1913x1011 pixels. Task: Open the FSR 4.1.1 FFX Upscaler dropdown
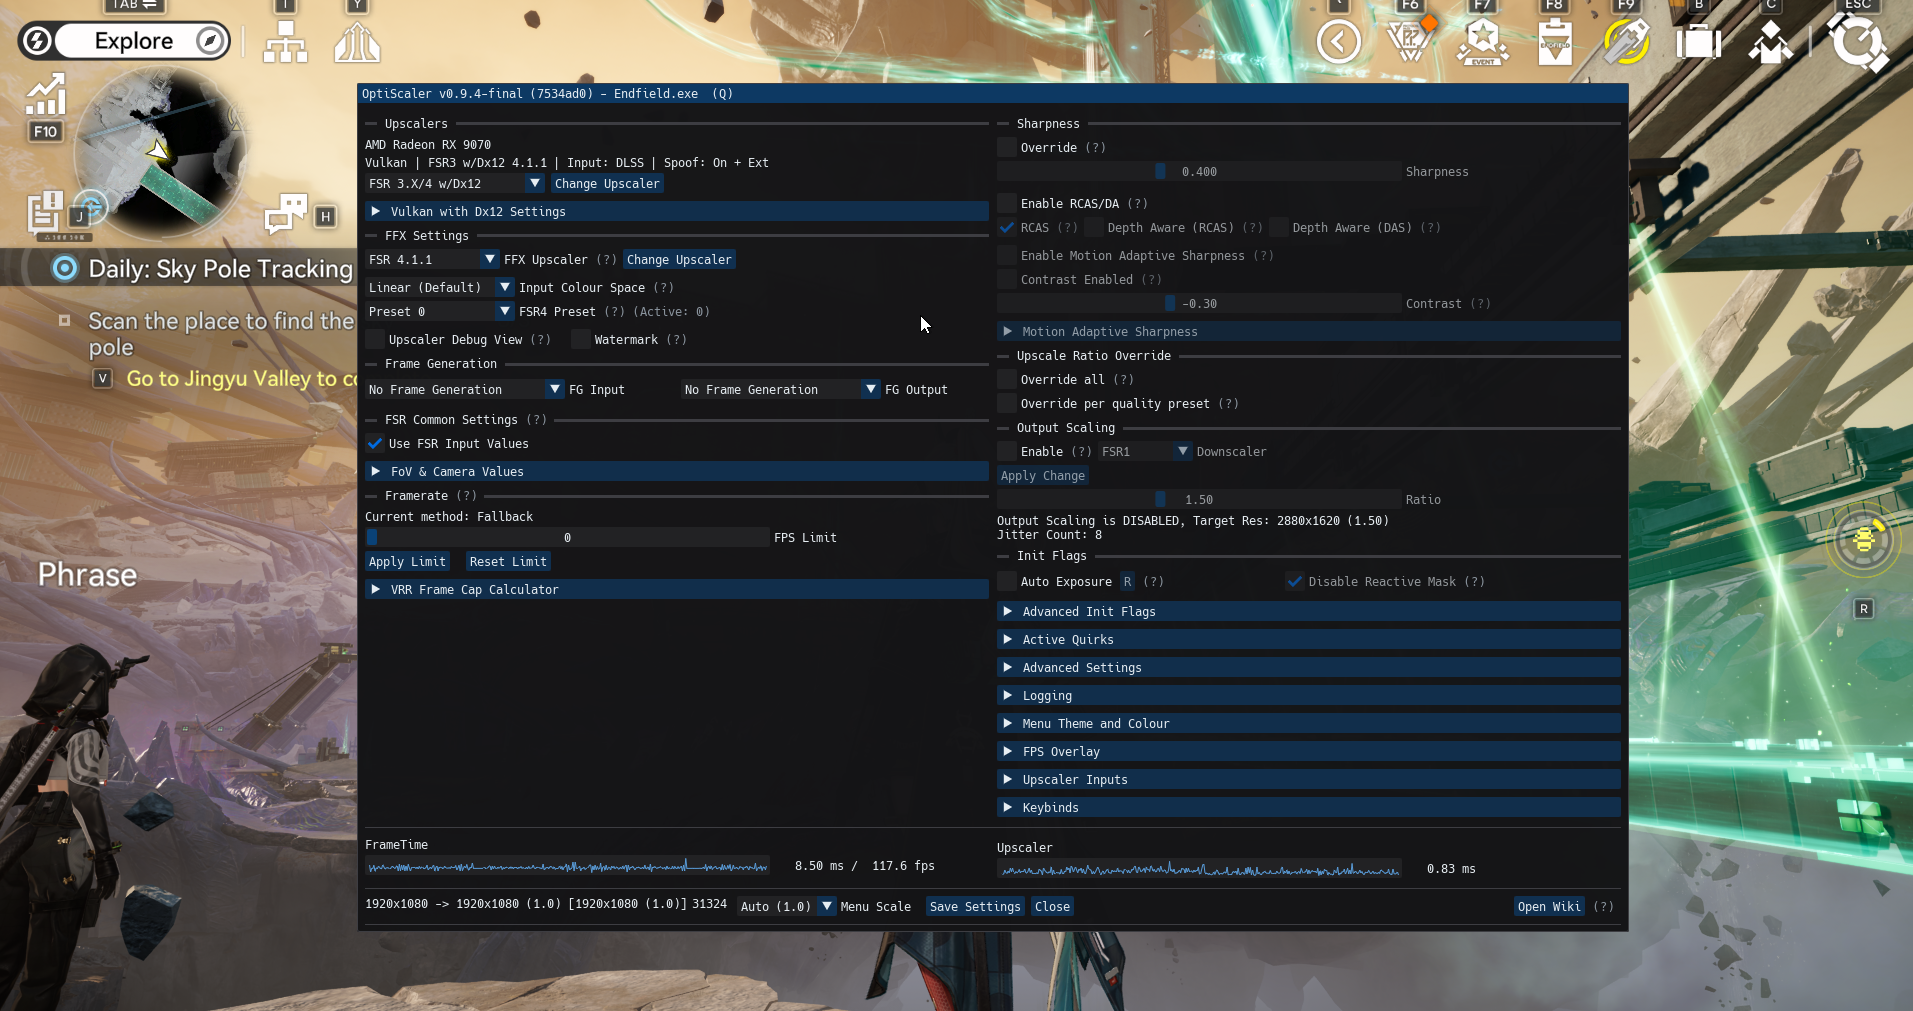coord(432,259)
